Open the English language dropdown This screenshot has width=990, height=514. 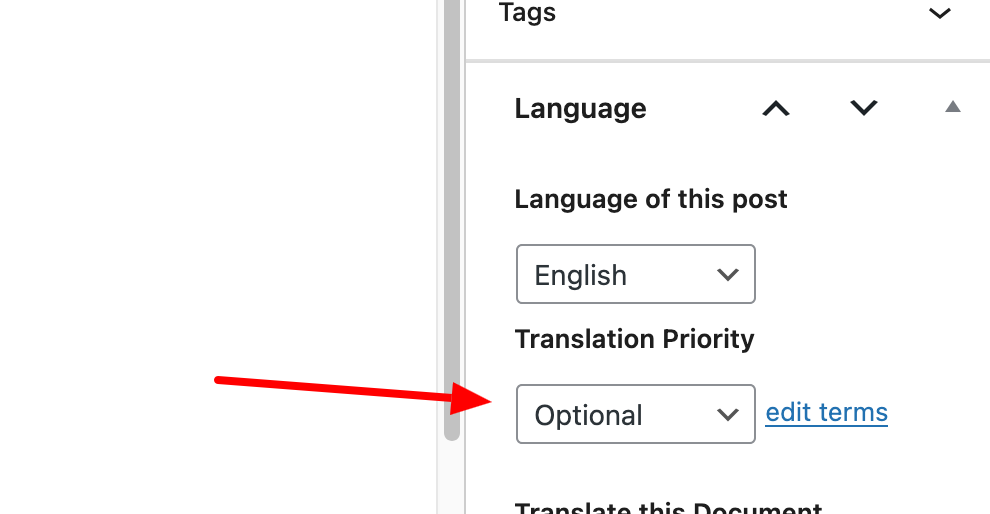pos(635,274)
